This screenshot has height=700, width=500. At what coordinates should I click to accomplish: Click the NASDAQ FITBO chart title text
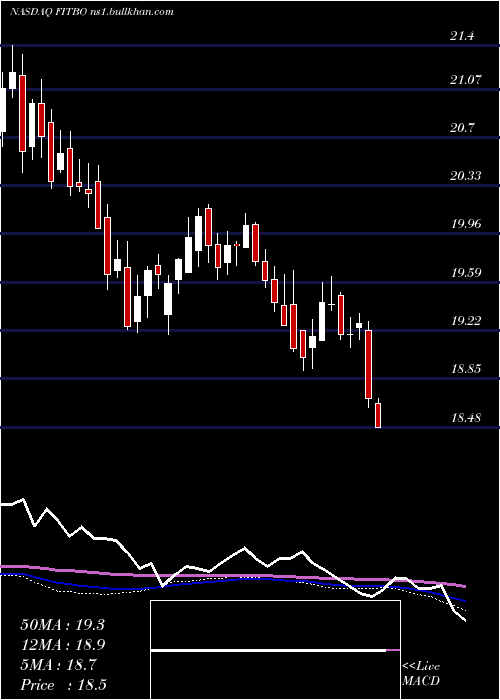pyautogui.click(x=91, y=12)
